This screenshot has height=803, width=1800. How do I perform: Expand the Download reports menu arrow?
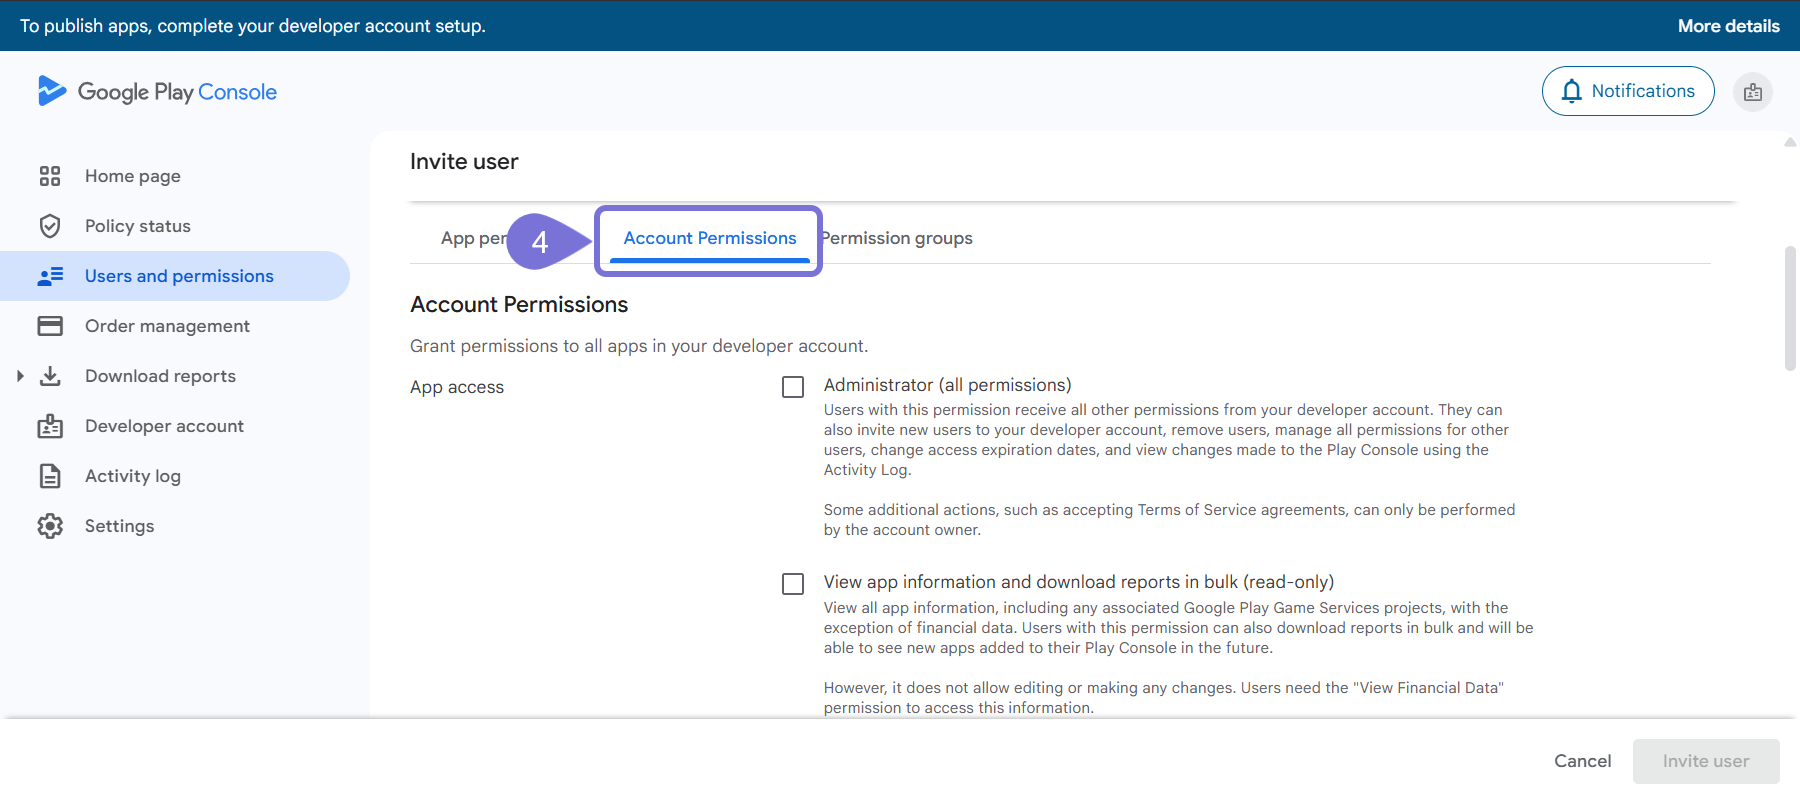click(20, 376)
